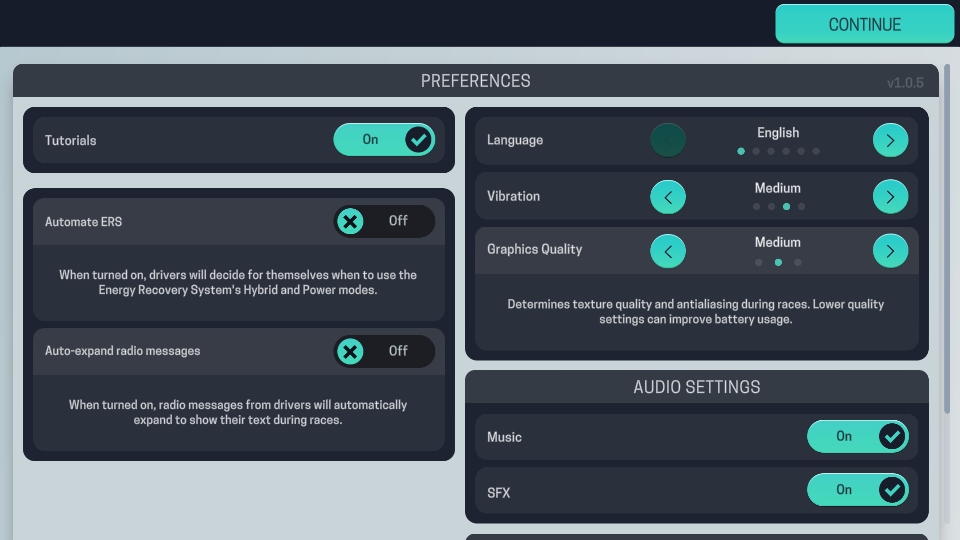Disable the SFX toggle
This screenshot has height=540, width=960.
pyautogui.click(x=857, y=490)
